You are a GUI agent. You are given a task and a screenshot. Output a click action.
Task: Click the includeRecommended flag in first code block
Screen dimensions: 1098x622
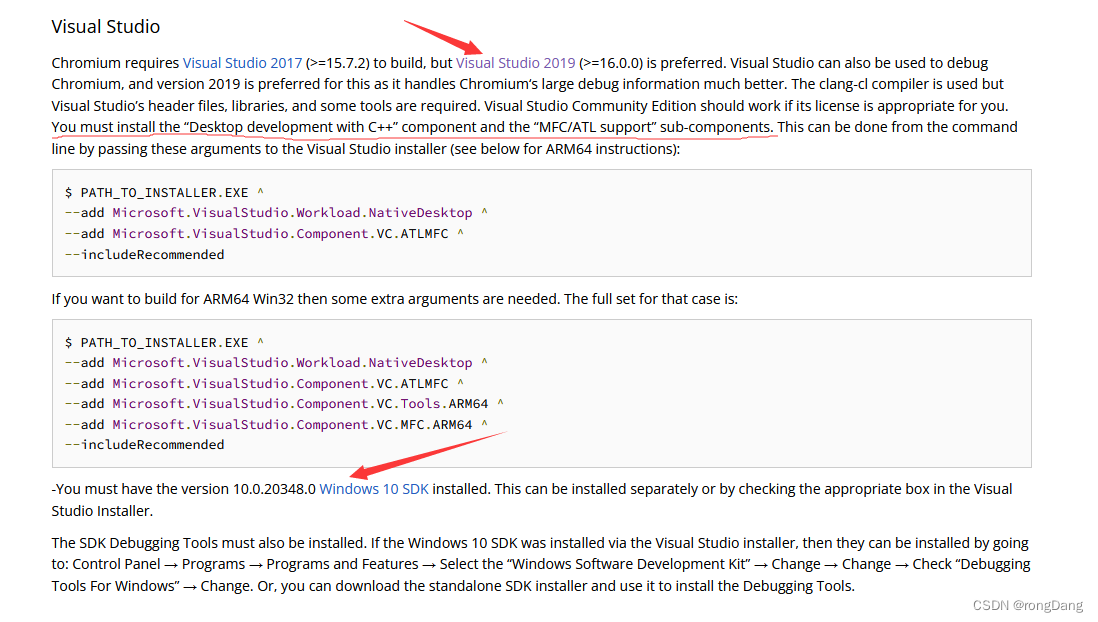click(142, 254)
